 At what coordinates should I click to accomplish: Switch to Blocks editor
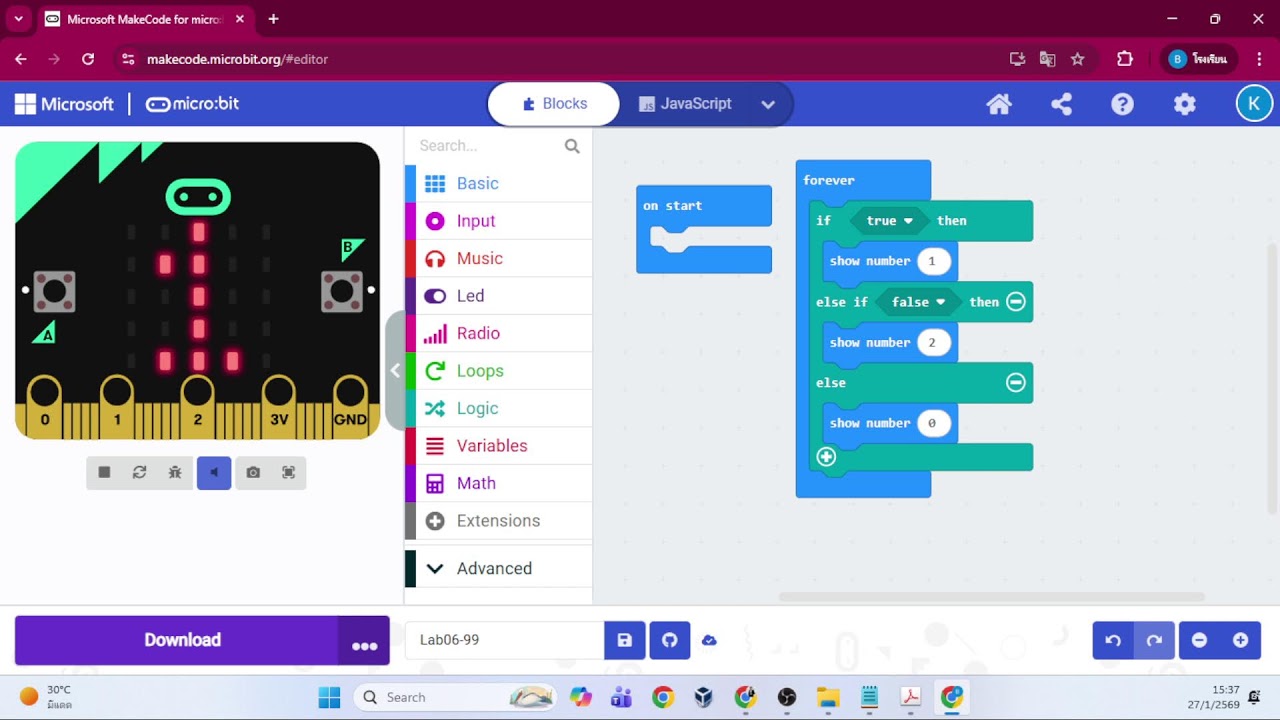tap(554, 104)
